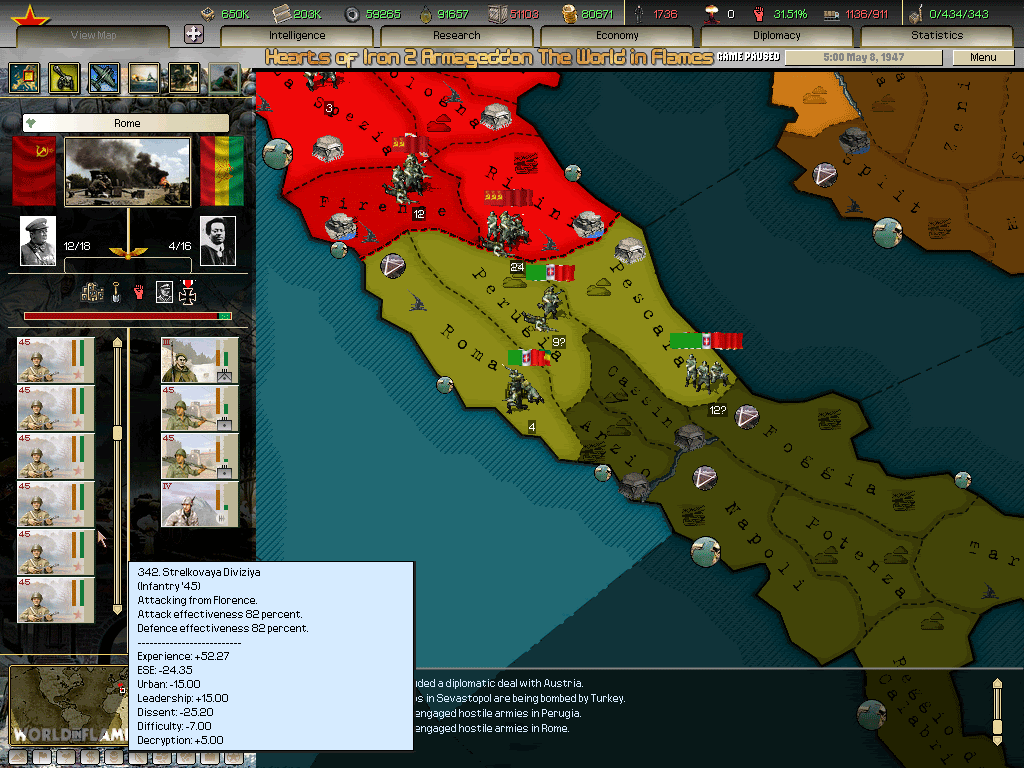Click the four-arrow map move icon
The width and height of the screenshot is (1024, 768).
tap(194, 34)
